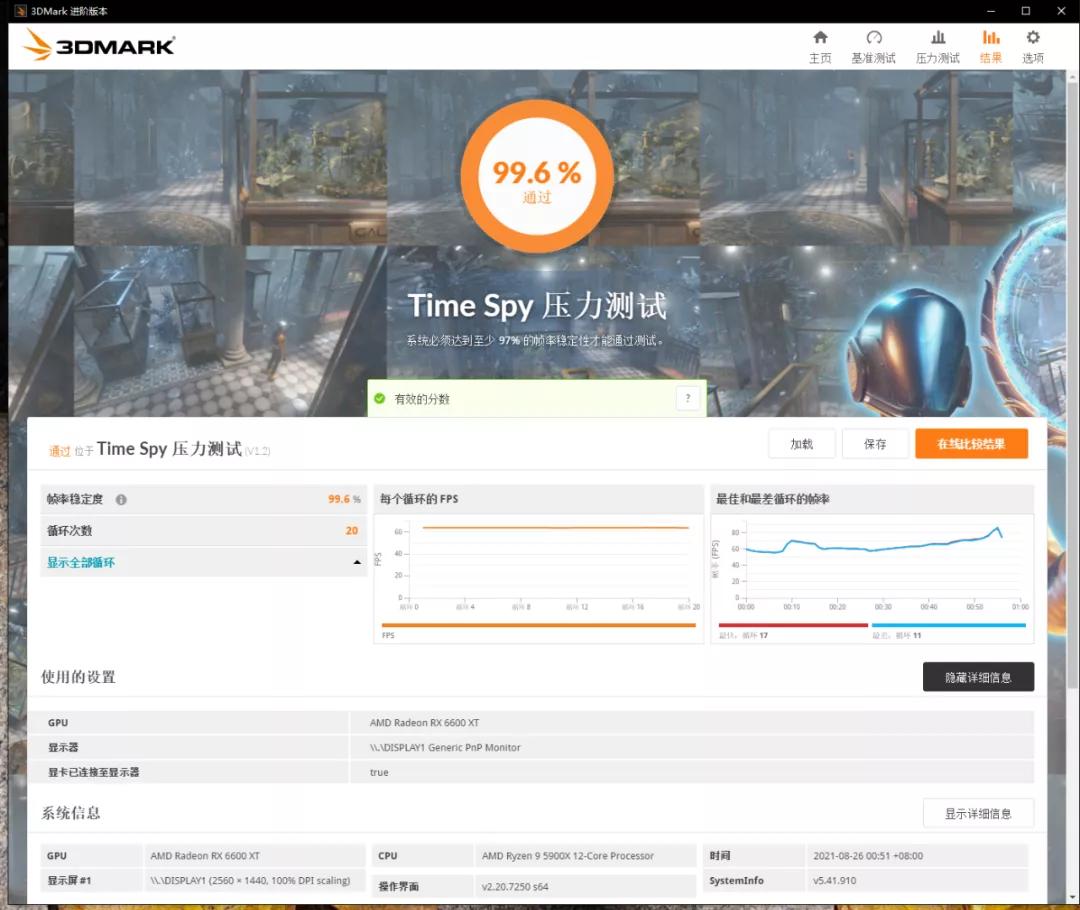Click the scrollbar down arrow
Image resolution: width=1080 pixels, height=910 pixels.
pyautogui.click(x=1072, y=898)
